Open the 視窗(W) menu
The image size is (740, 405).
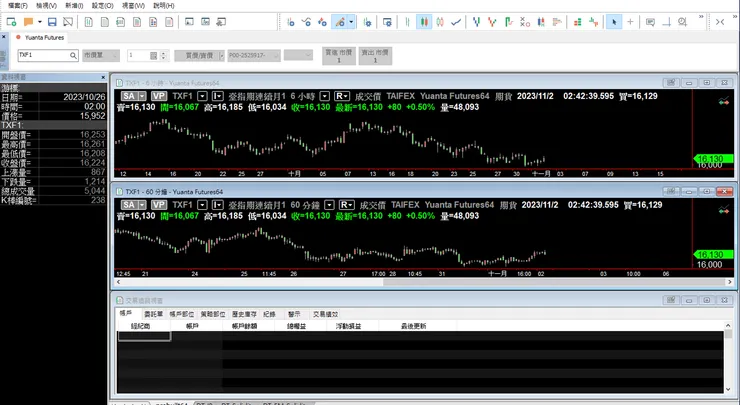[x=133, y=6]
